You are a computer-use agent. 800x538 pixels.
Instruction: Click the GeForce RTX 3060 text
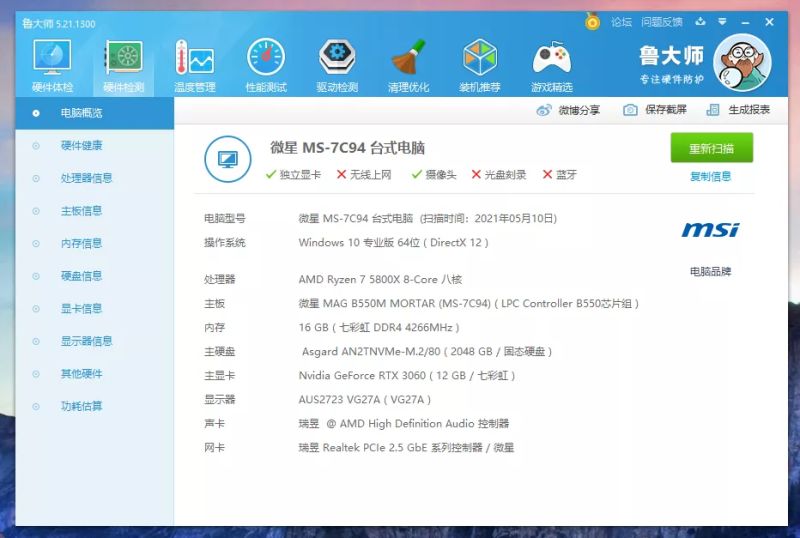407,376
